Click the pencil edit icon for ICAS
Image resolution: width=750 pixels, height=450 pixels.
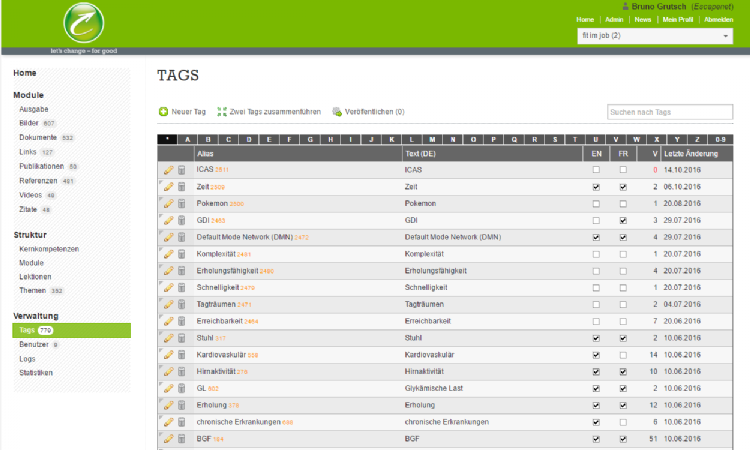tap(168, 170)
